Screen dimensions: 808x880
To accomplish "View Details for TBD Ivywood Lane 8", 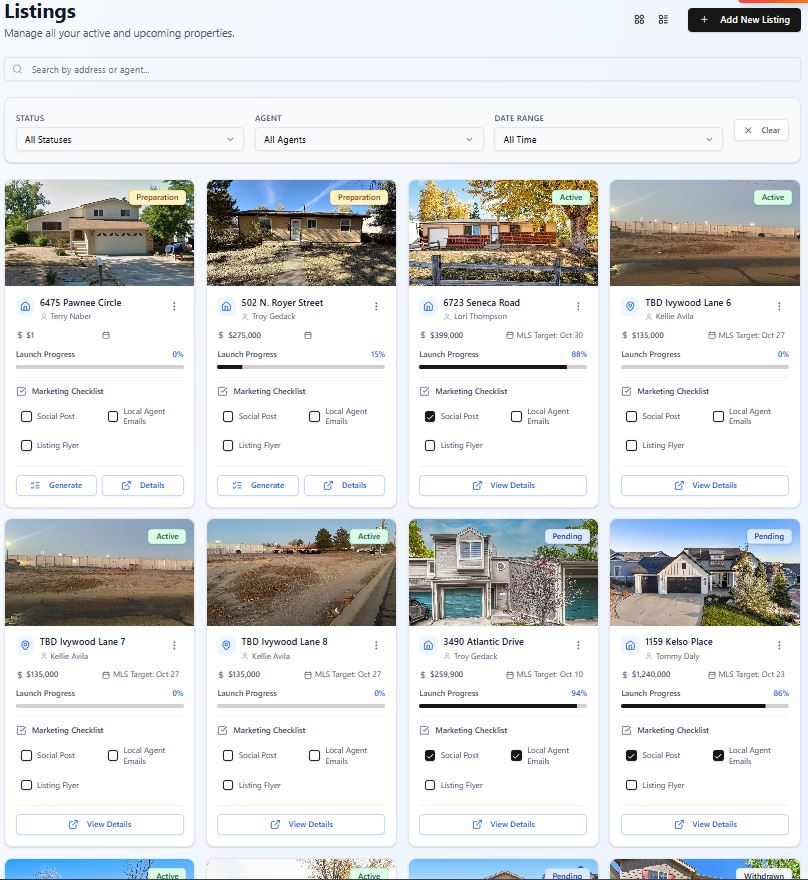I will pos(301,824).
